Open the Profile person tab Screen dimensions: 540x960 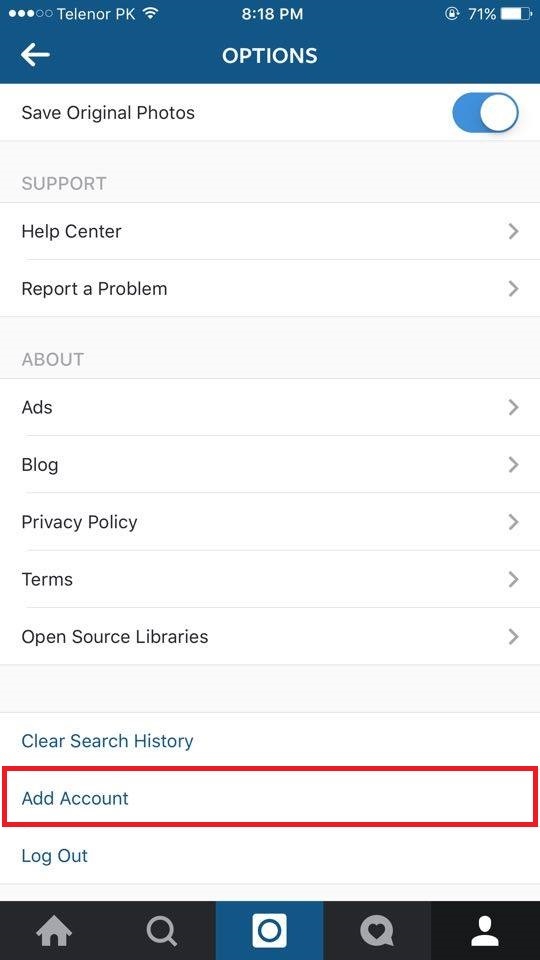point(486,931)
